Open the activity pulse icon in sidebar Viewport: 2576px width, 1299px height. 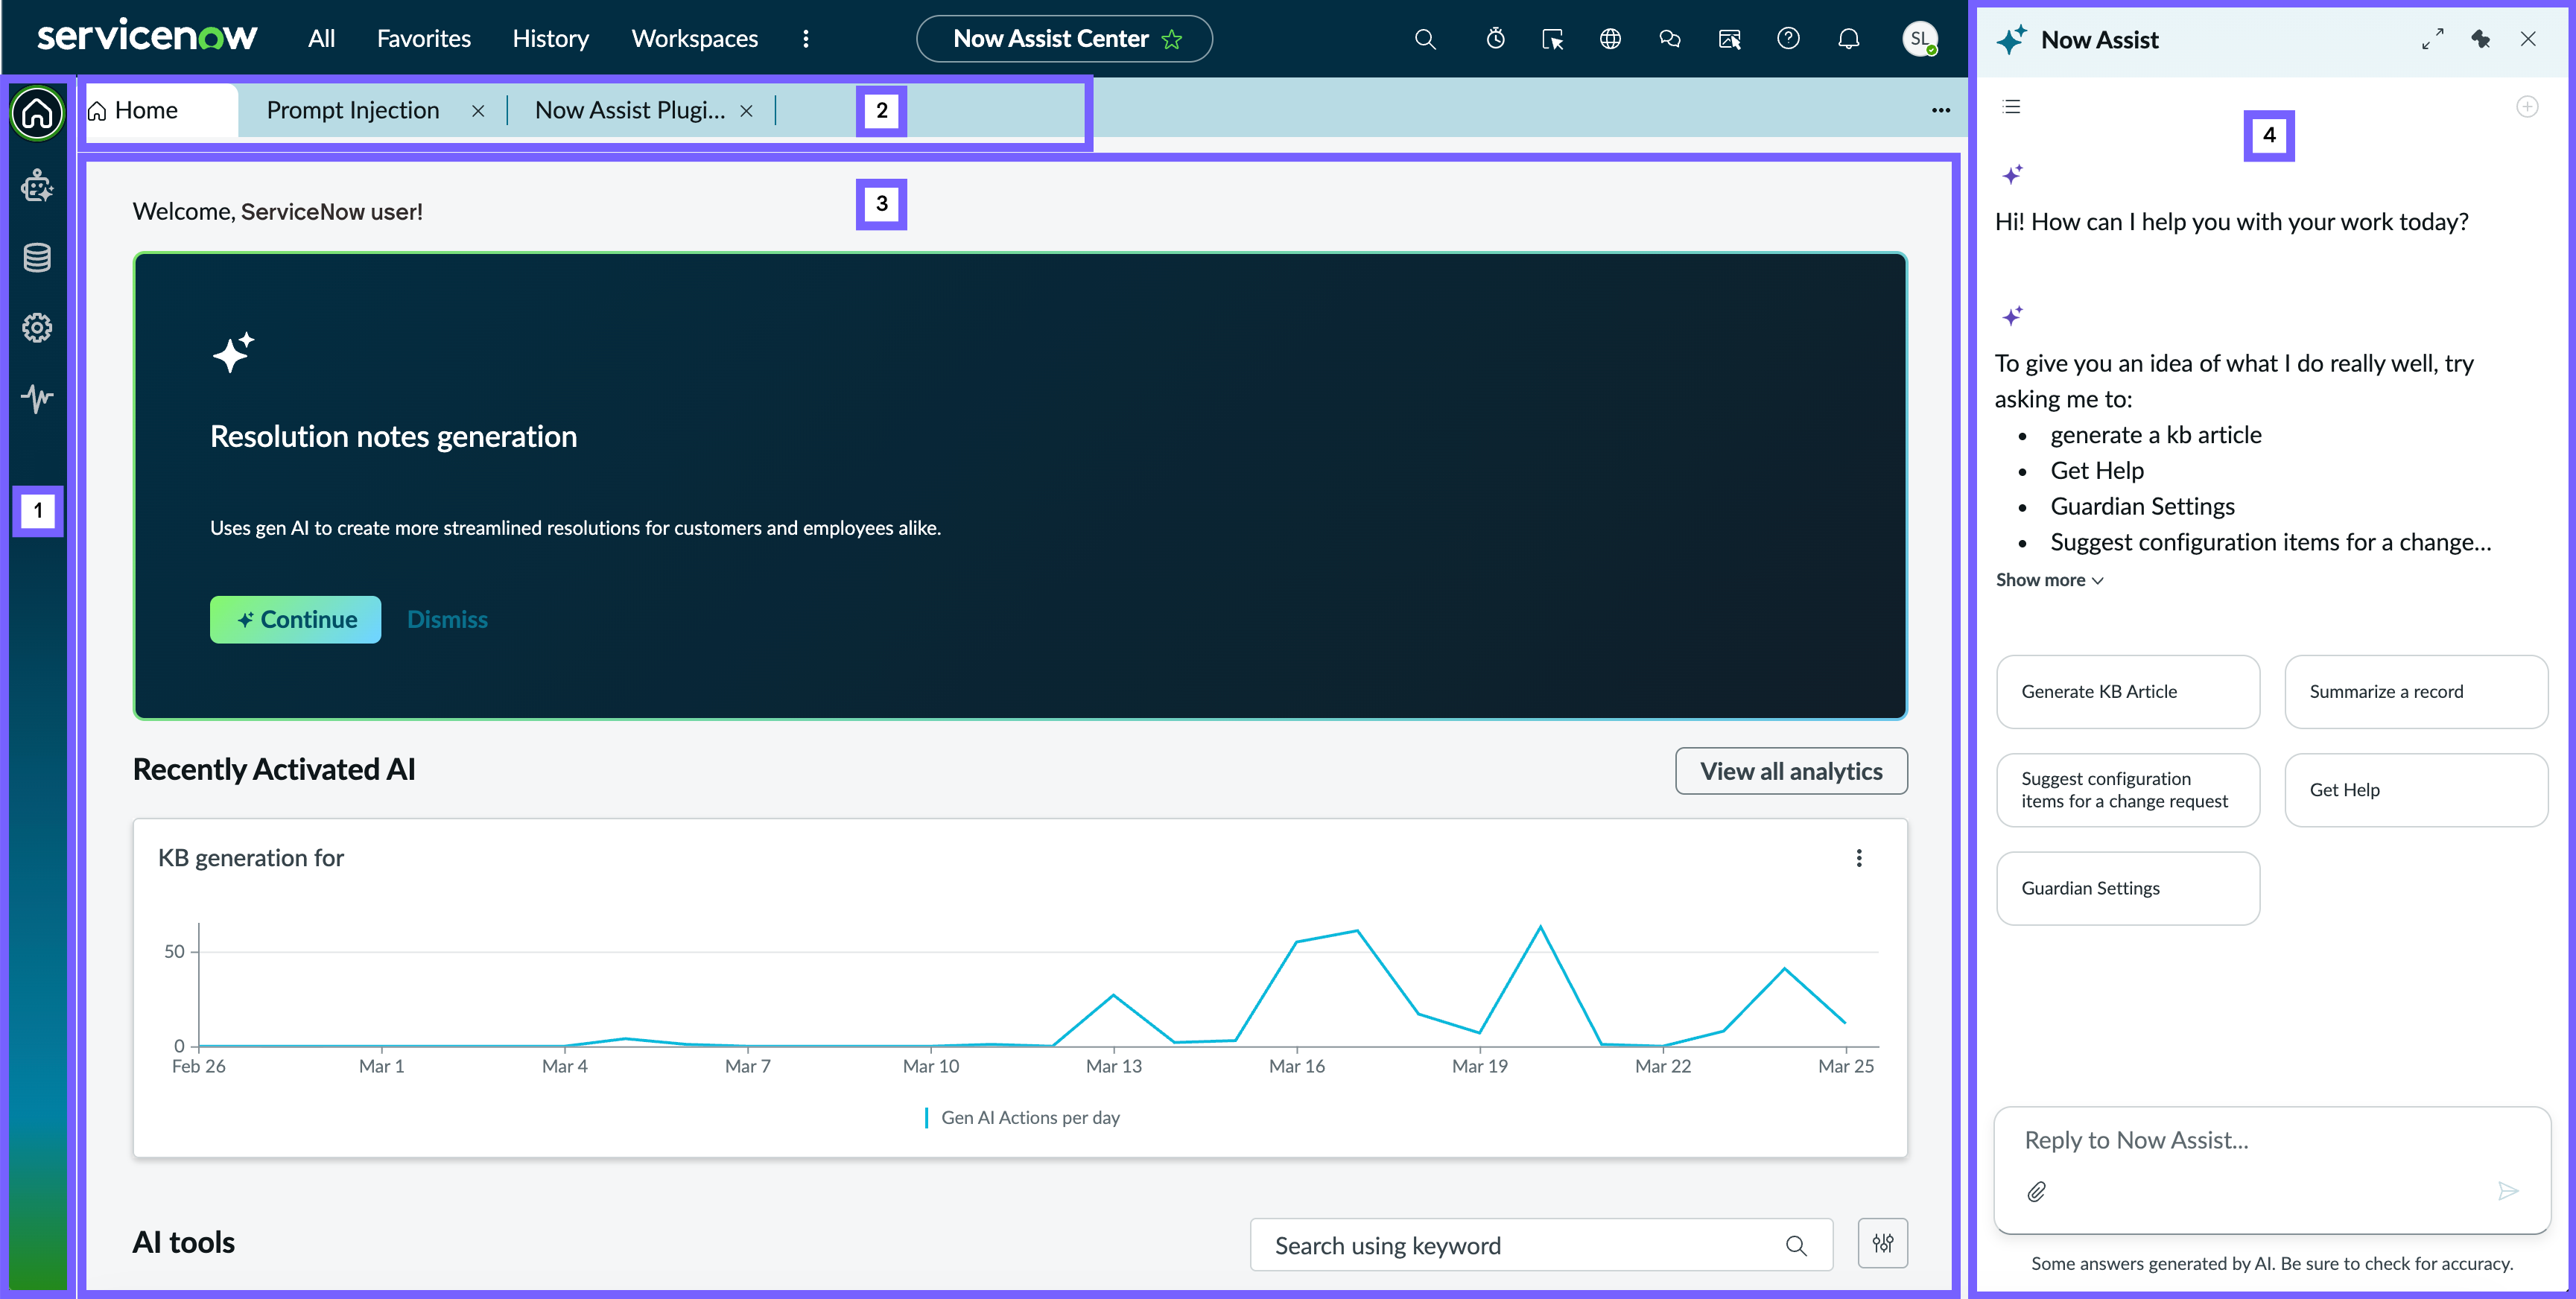[x=37, y=398]
